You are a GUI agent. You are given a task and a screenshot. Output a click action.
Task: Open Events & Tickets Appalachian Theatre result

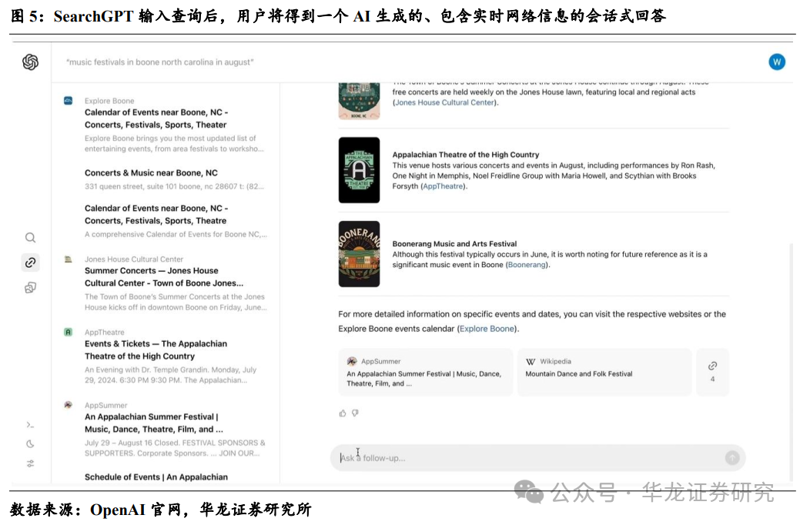[156, 350]
